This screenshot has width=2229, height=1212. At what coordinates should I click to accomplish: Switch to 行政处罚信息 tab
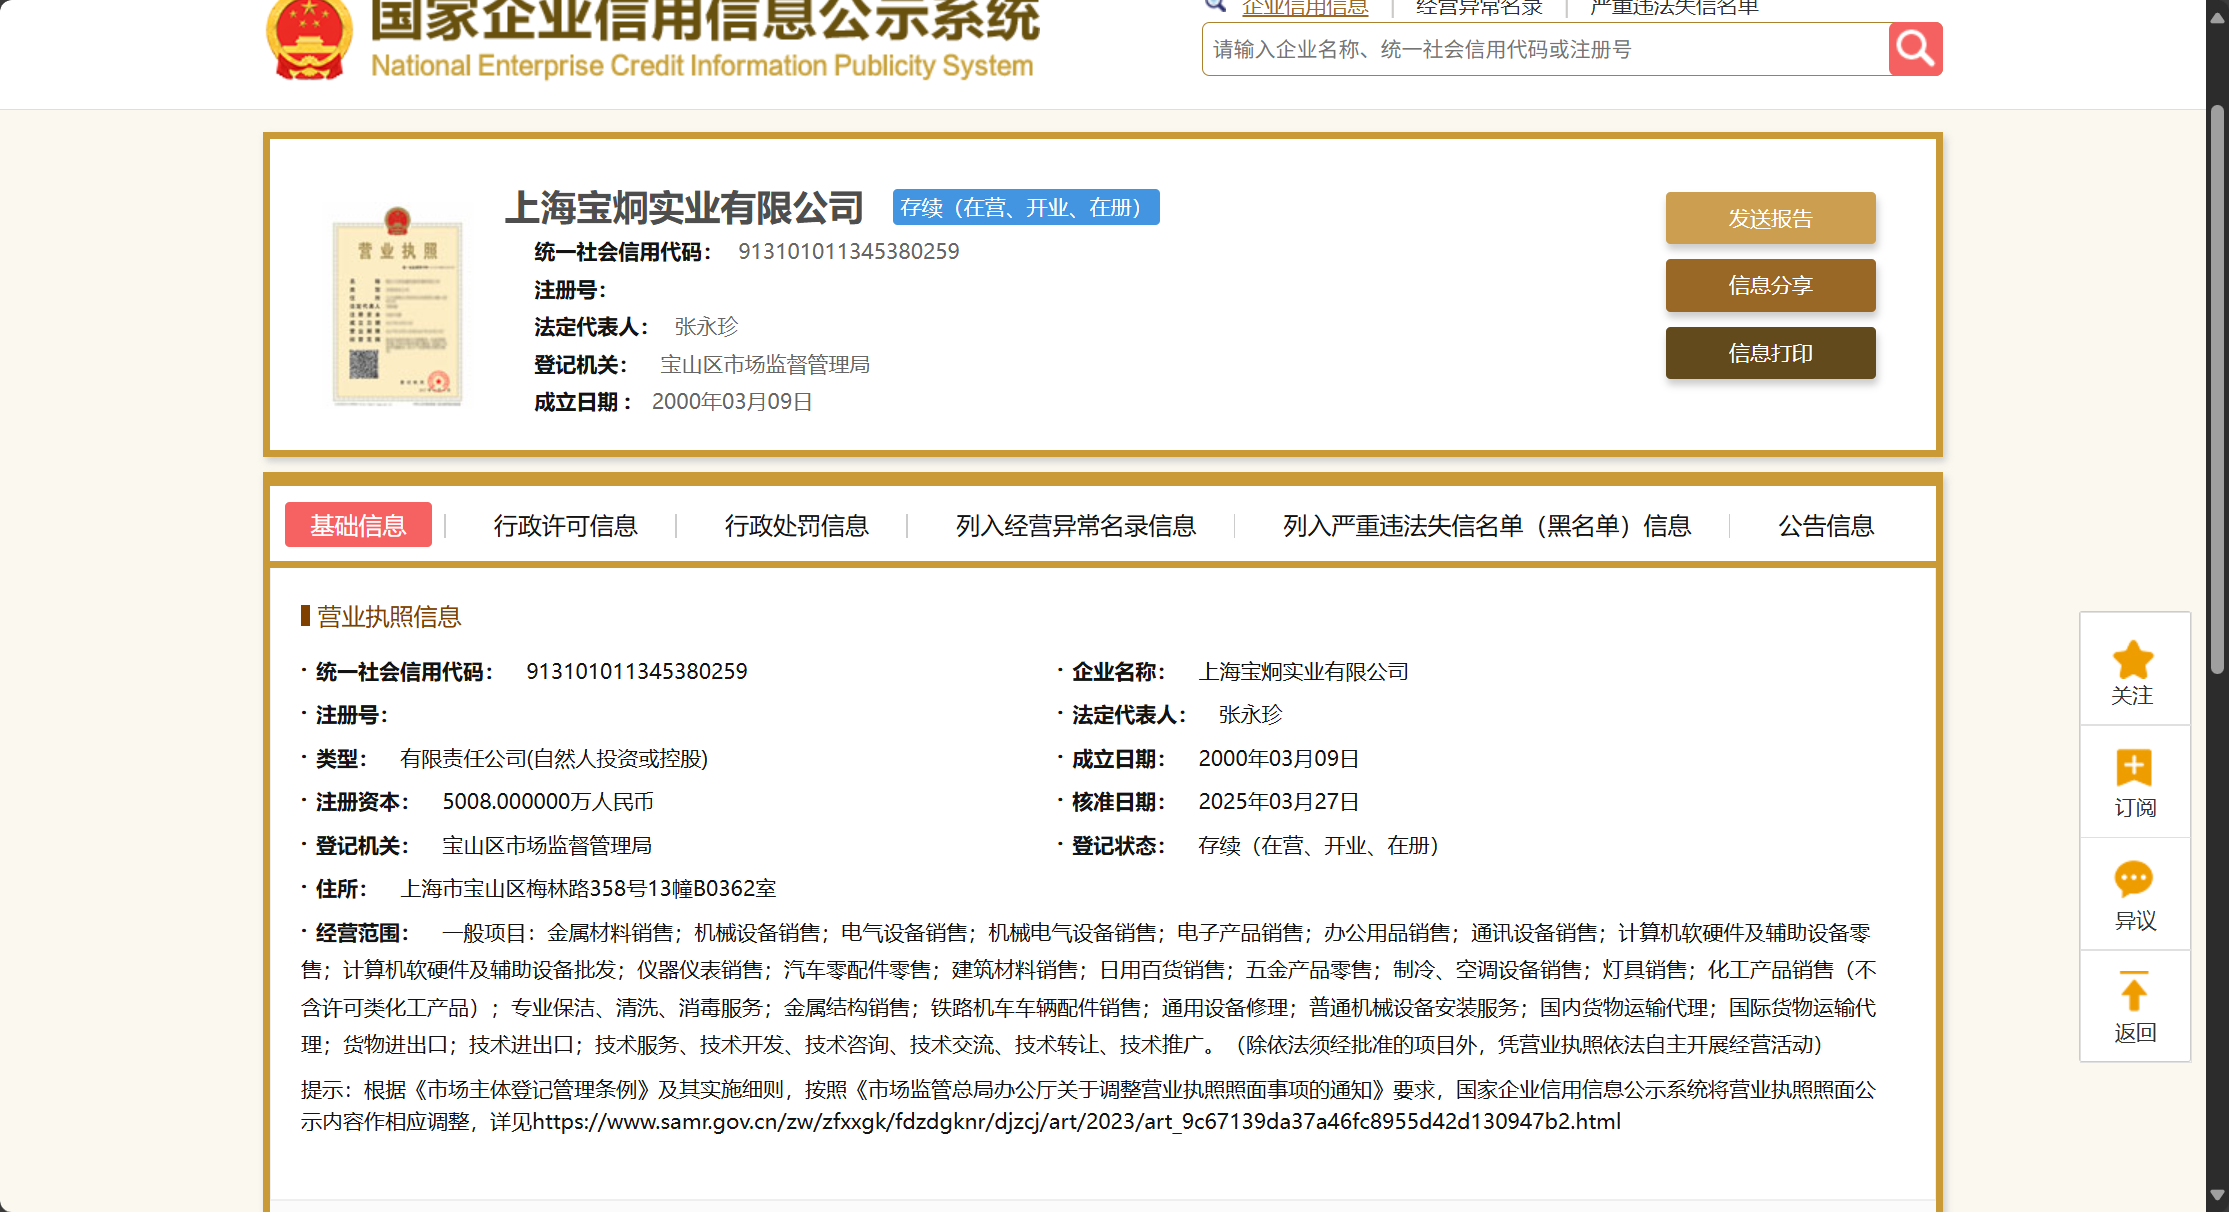tap(796, 526)
